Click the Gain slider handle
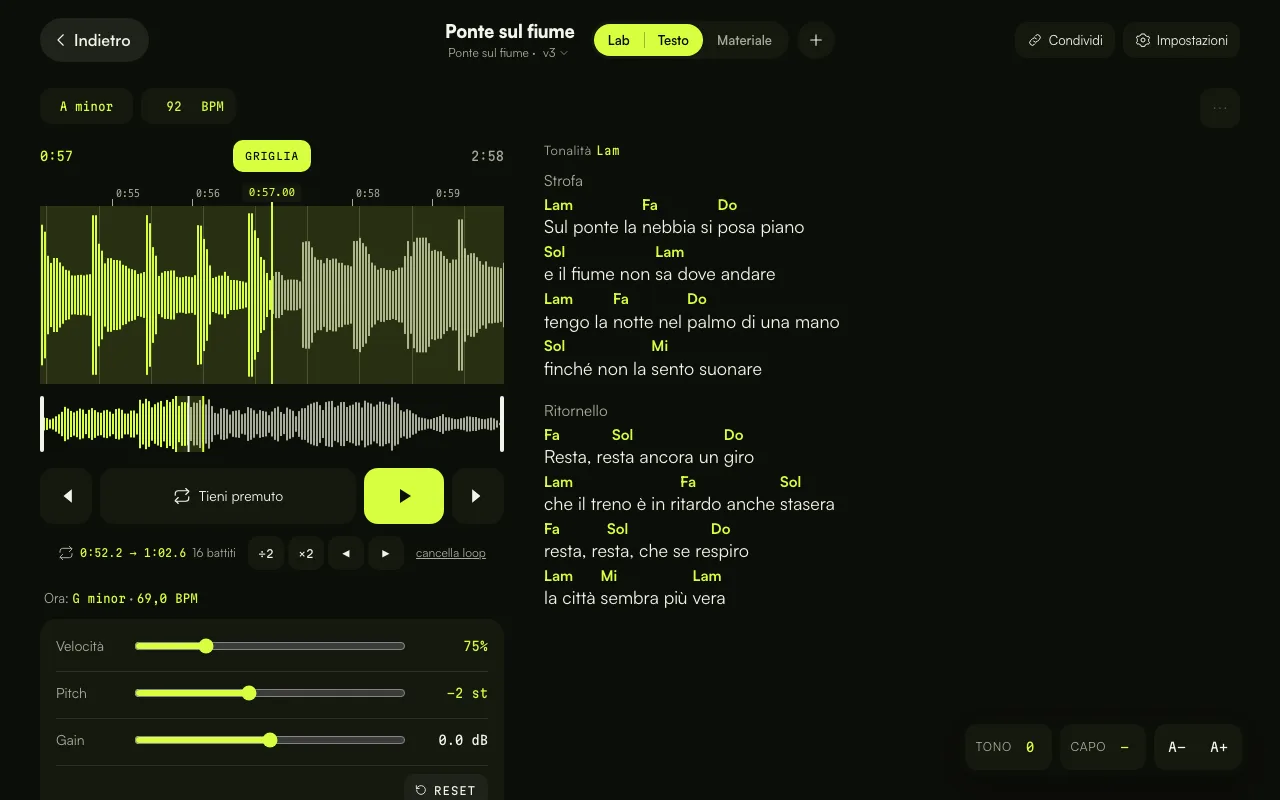 270,740
